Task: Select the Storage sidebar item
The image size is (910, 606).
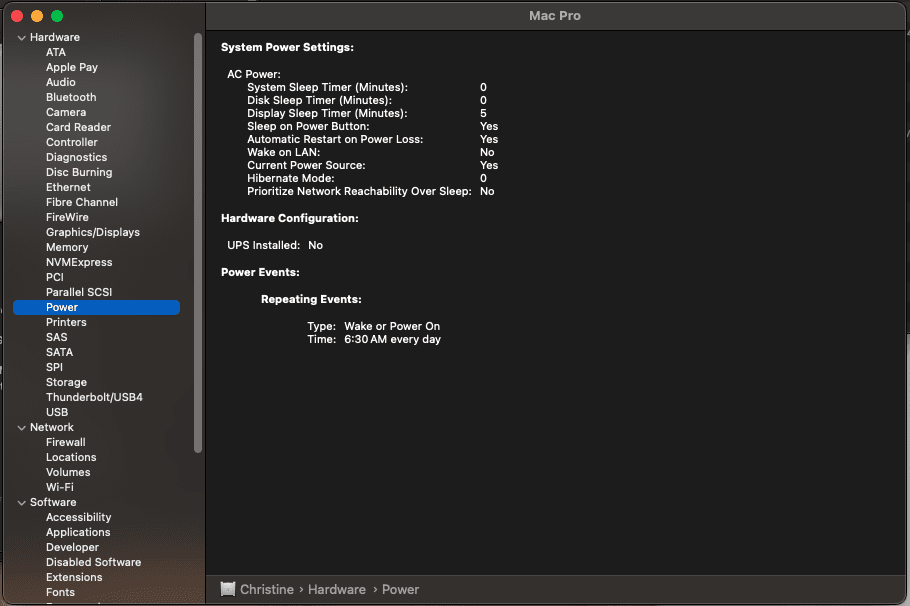Action: pos(66,382)
